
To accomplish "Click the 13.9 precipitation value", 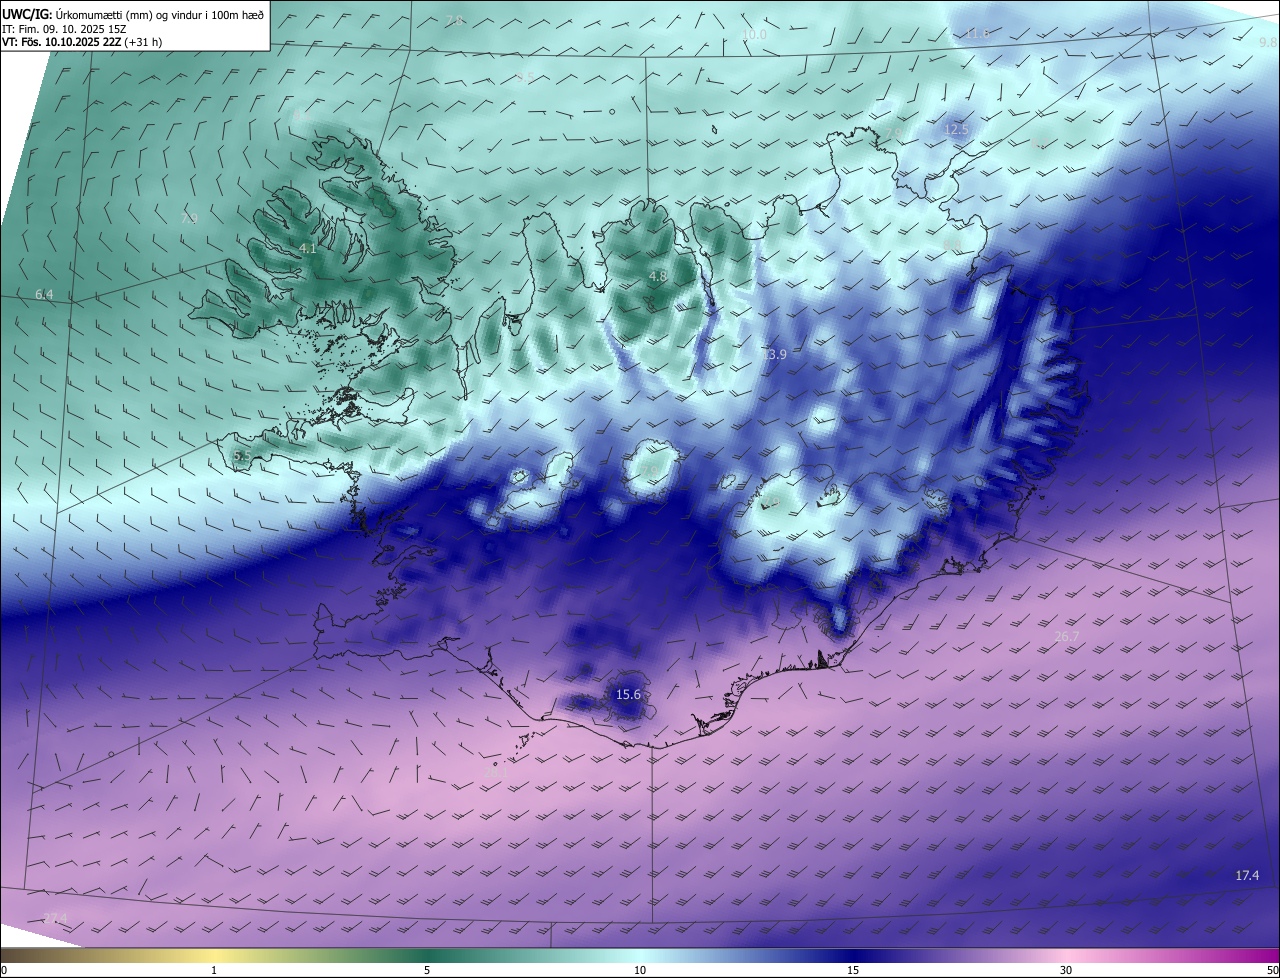I will pos(774,355).
